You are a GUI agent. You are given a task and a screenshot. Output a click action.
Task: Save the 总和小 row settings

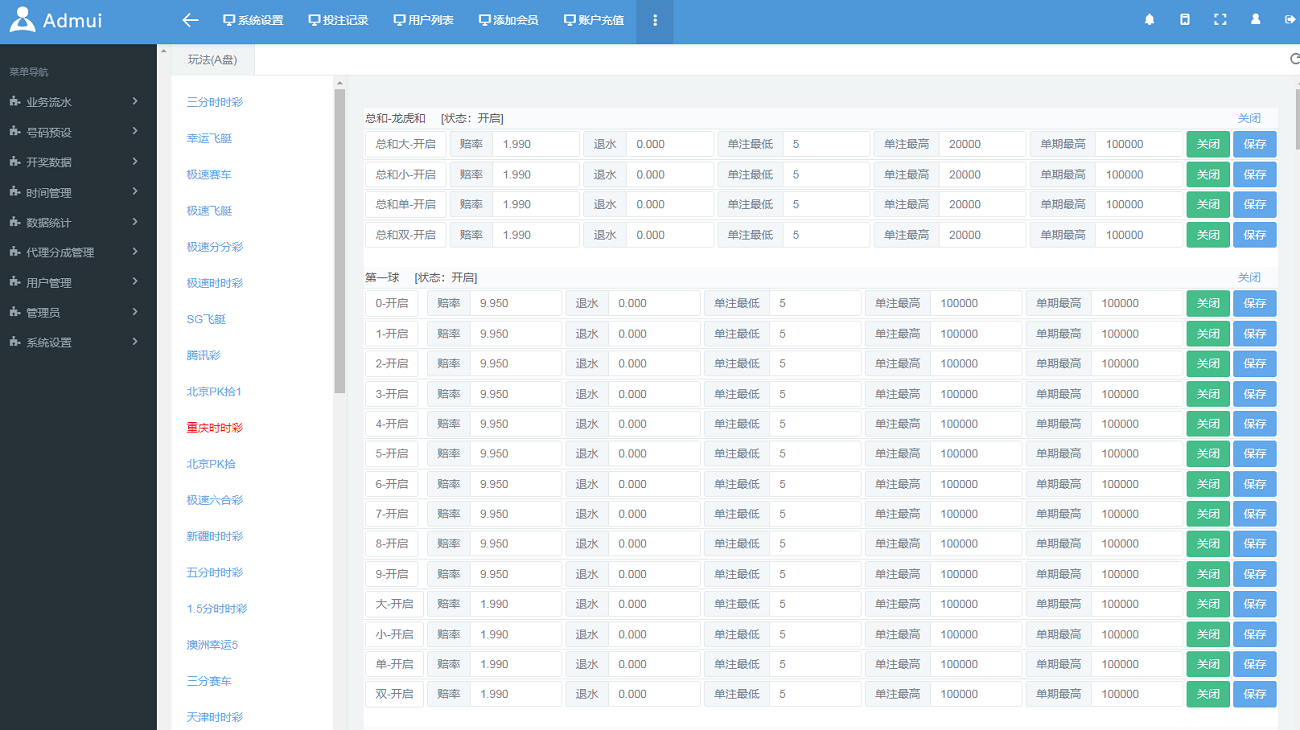1254,174
